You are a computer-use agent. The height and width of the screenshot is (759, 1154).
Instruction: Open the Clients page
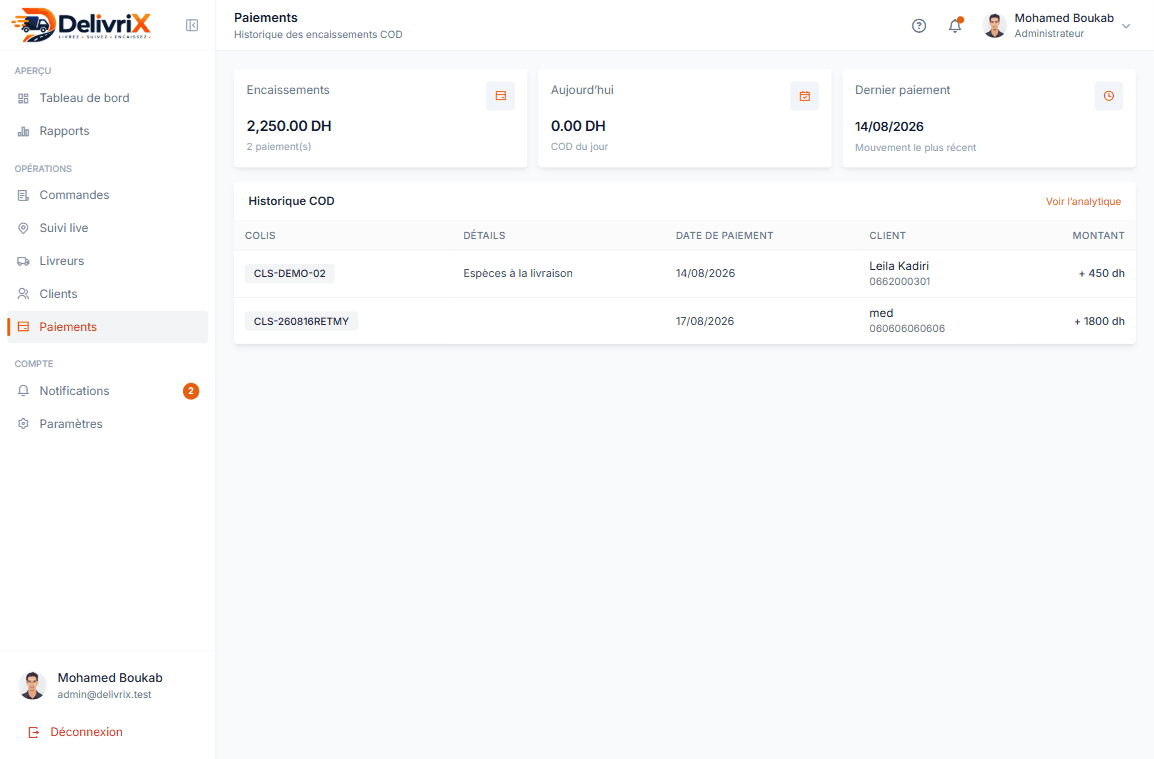pyautogui.click(x=107, y=294)
